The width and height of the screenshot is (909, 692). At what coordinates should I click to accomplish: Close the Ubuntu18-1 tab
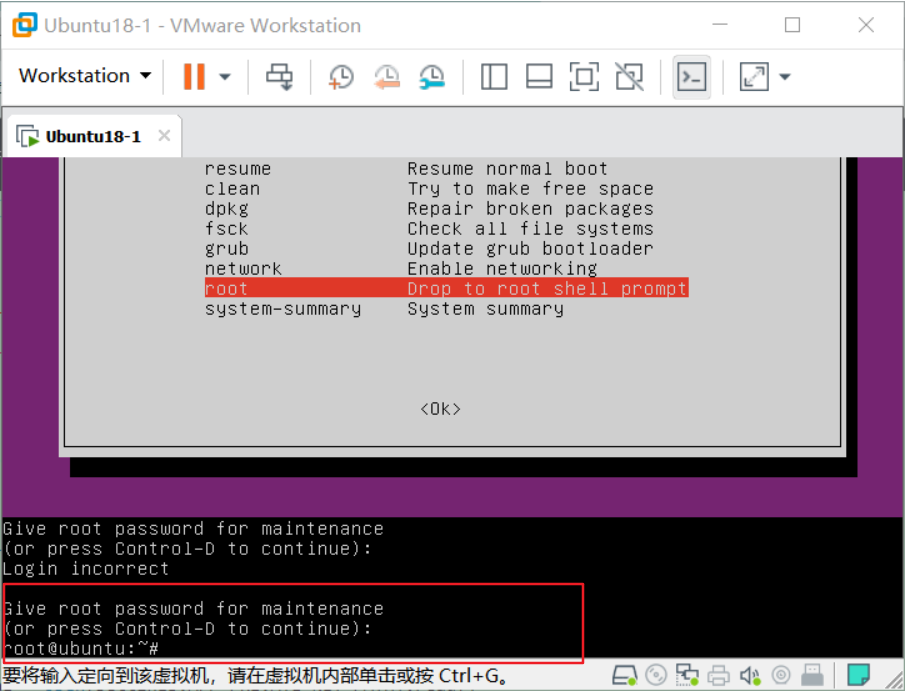(x=165, y=136)
